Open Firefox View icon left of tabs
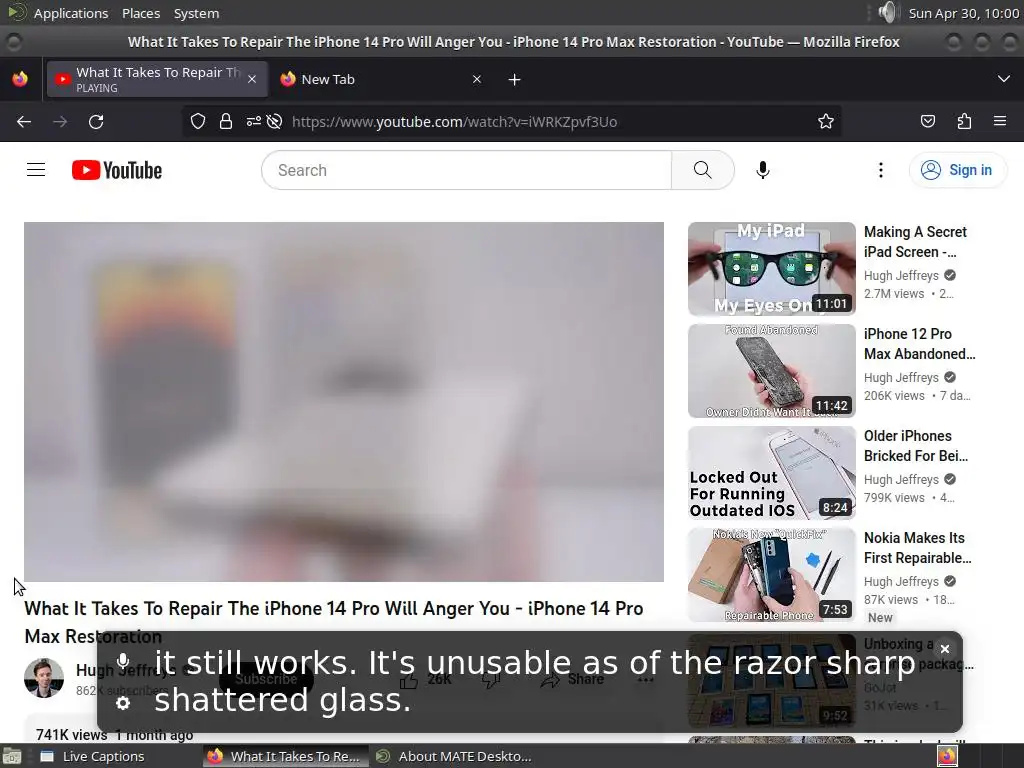Viewport: 1024px width, 768px height. [20, 79]
